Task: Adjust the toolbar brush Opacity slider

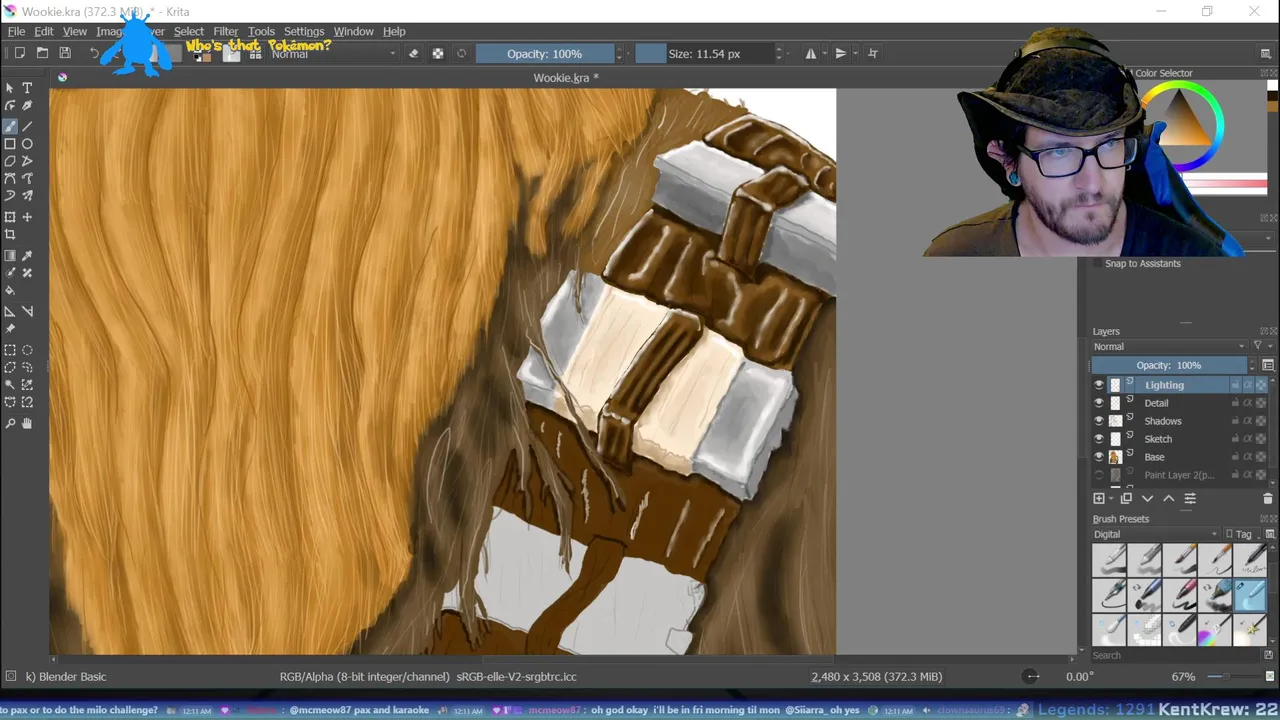Action: 544,54
